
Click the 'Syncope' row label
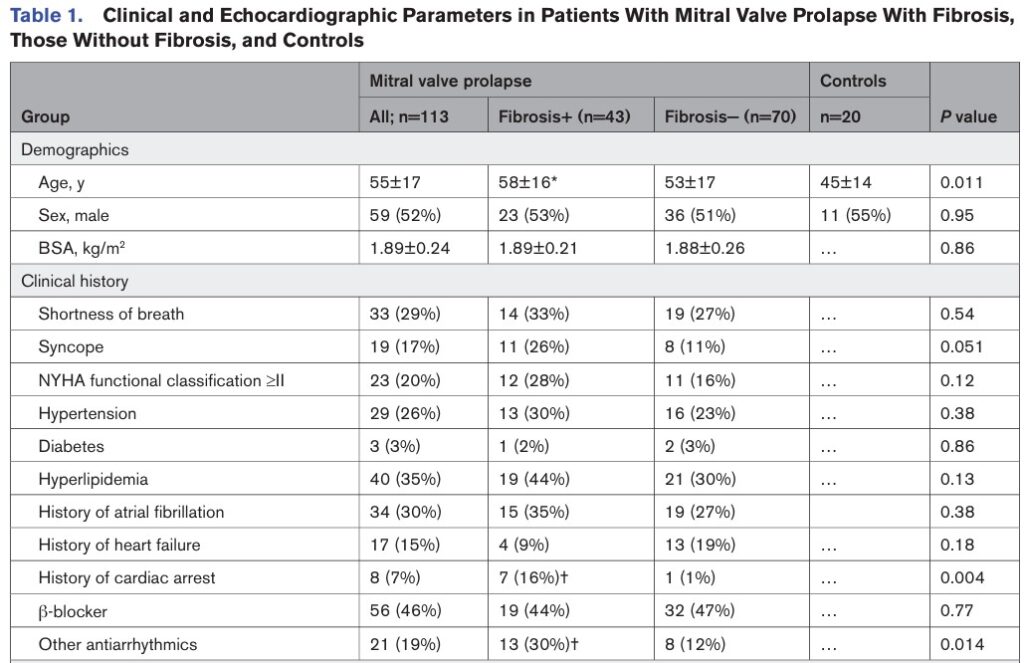(71, 347)
